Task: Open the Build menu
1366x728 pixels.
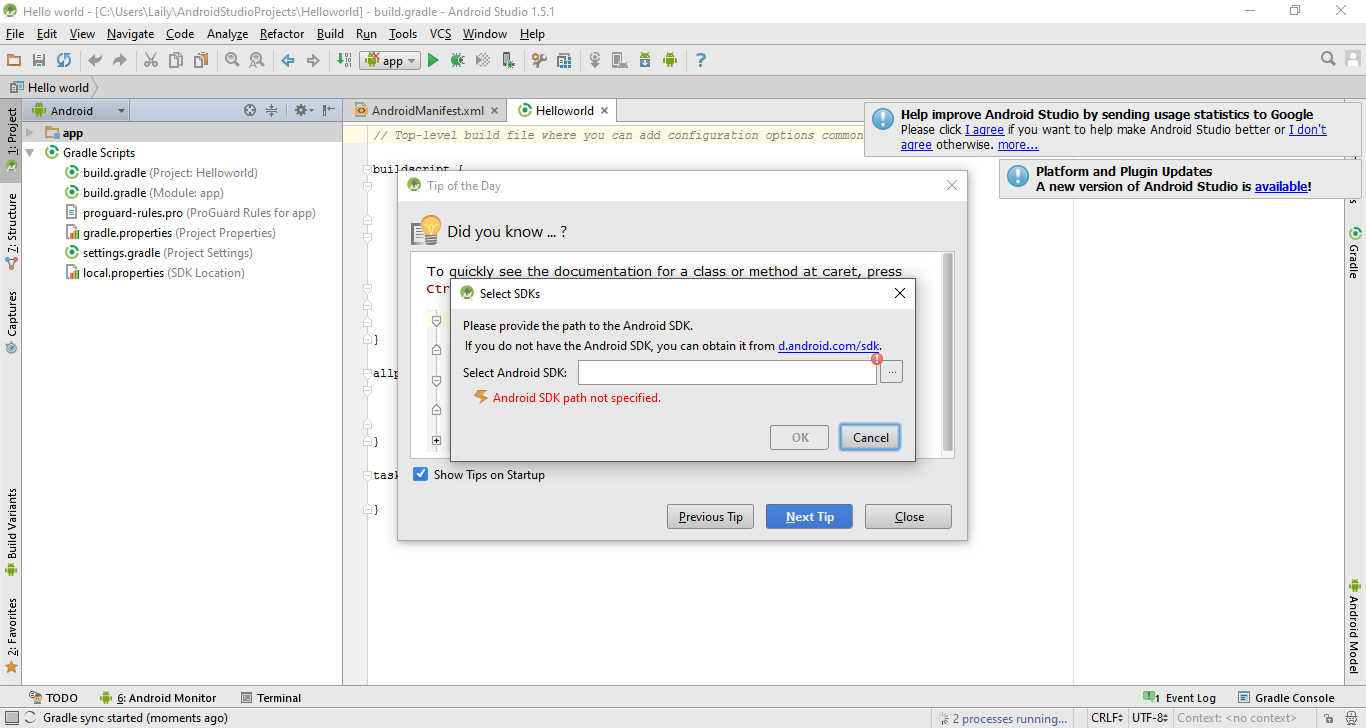Action: 330,34
